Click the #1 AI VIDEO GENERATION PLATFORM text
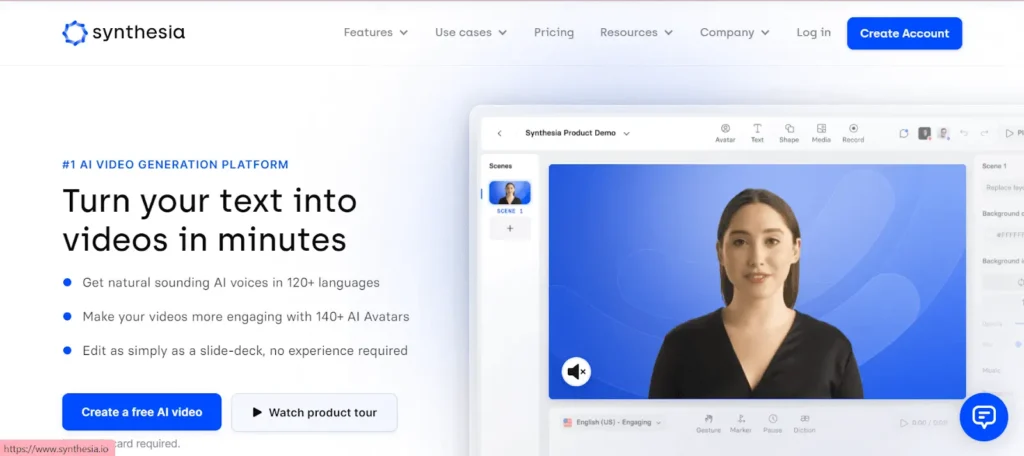Viewport: 1024px width, 456px height. point(175,165)
